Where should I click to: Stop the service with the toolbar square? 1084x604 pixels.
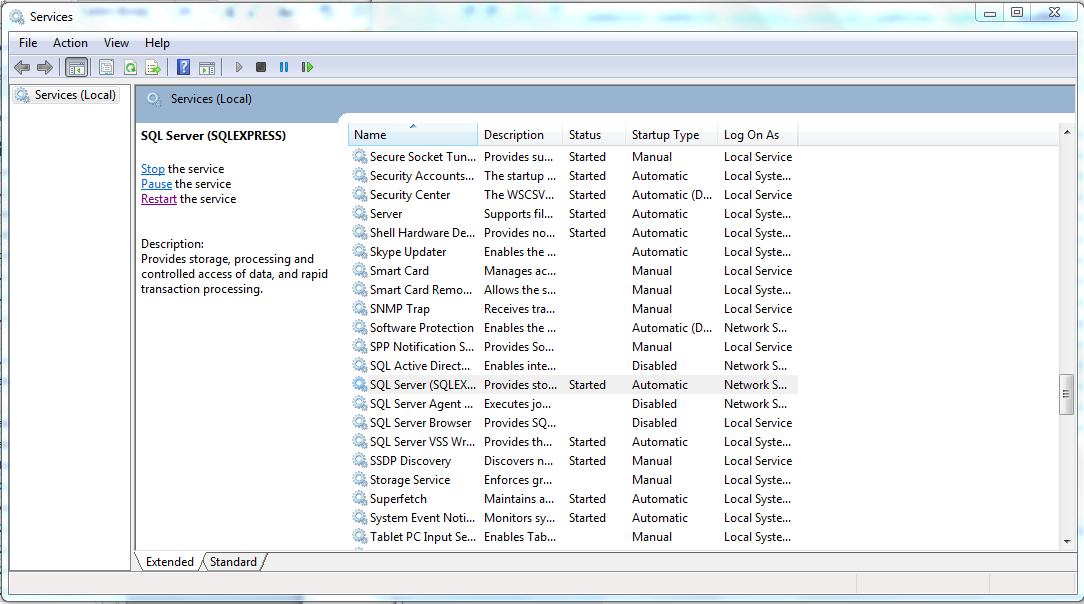point(261,67)
